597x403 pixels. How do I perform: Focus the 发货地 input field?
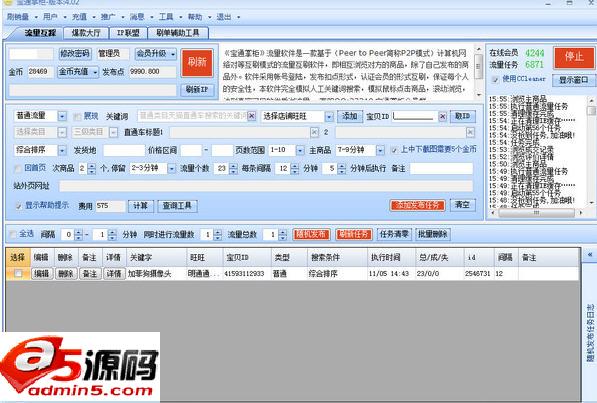tap(124, 150)
